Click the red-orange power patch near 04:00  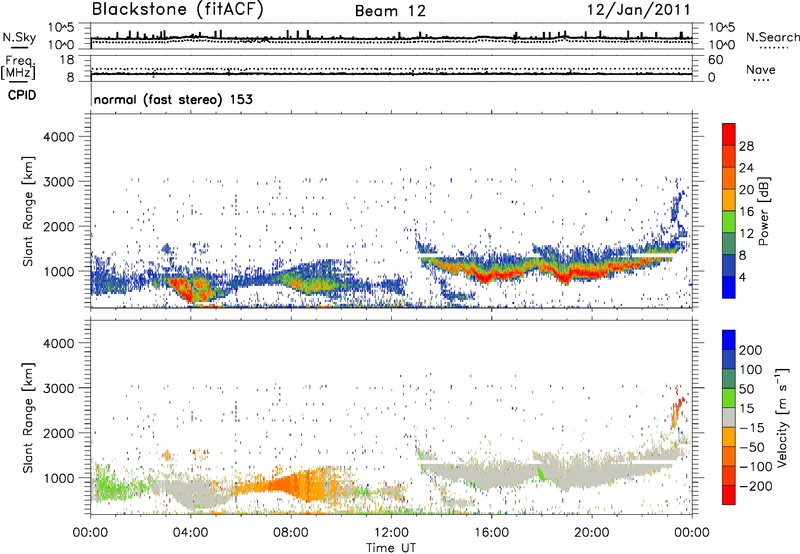tap(191, 288)
